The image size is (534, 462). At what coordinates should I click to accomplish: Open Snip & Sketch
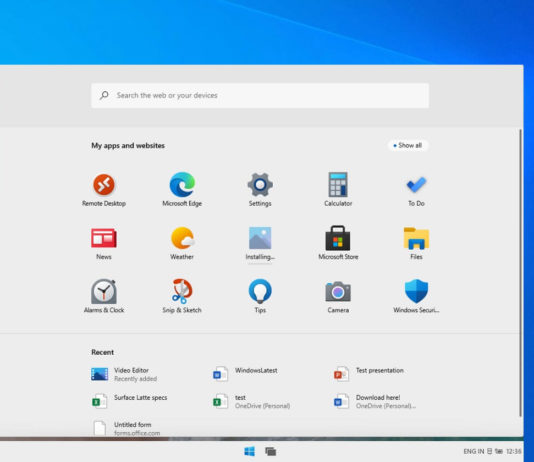click(x=182, y=296)
